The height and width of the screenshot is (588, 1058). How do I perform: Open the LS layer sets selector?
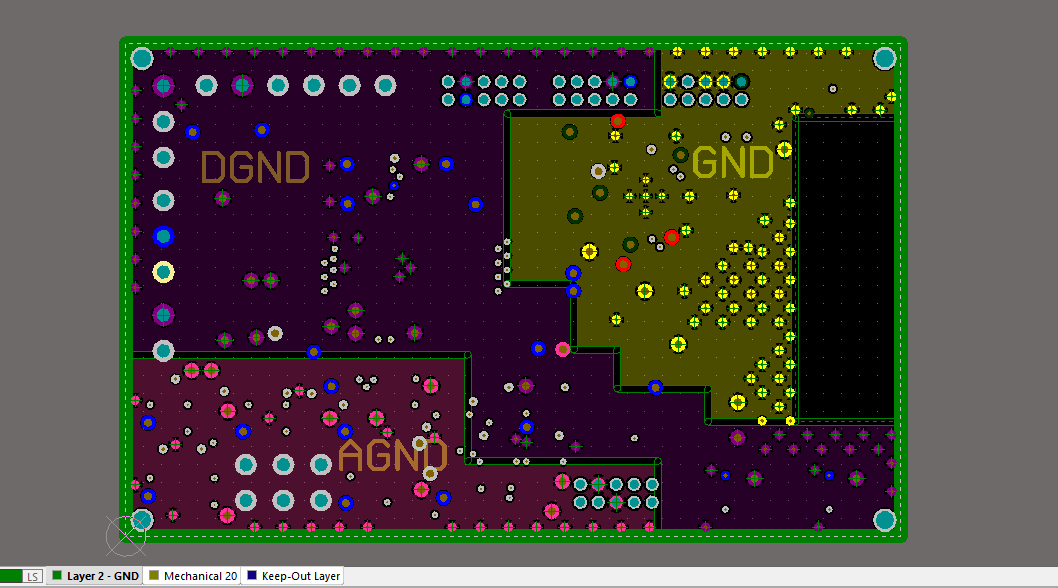pos(31,576)
